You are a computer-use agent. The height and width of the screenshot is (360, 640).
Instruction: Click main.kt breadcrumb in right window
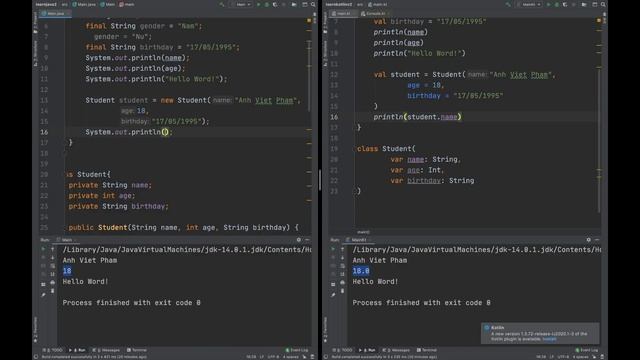coord(378,4)
